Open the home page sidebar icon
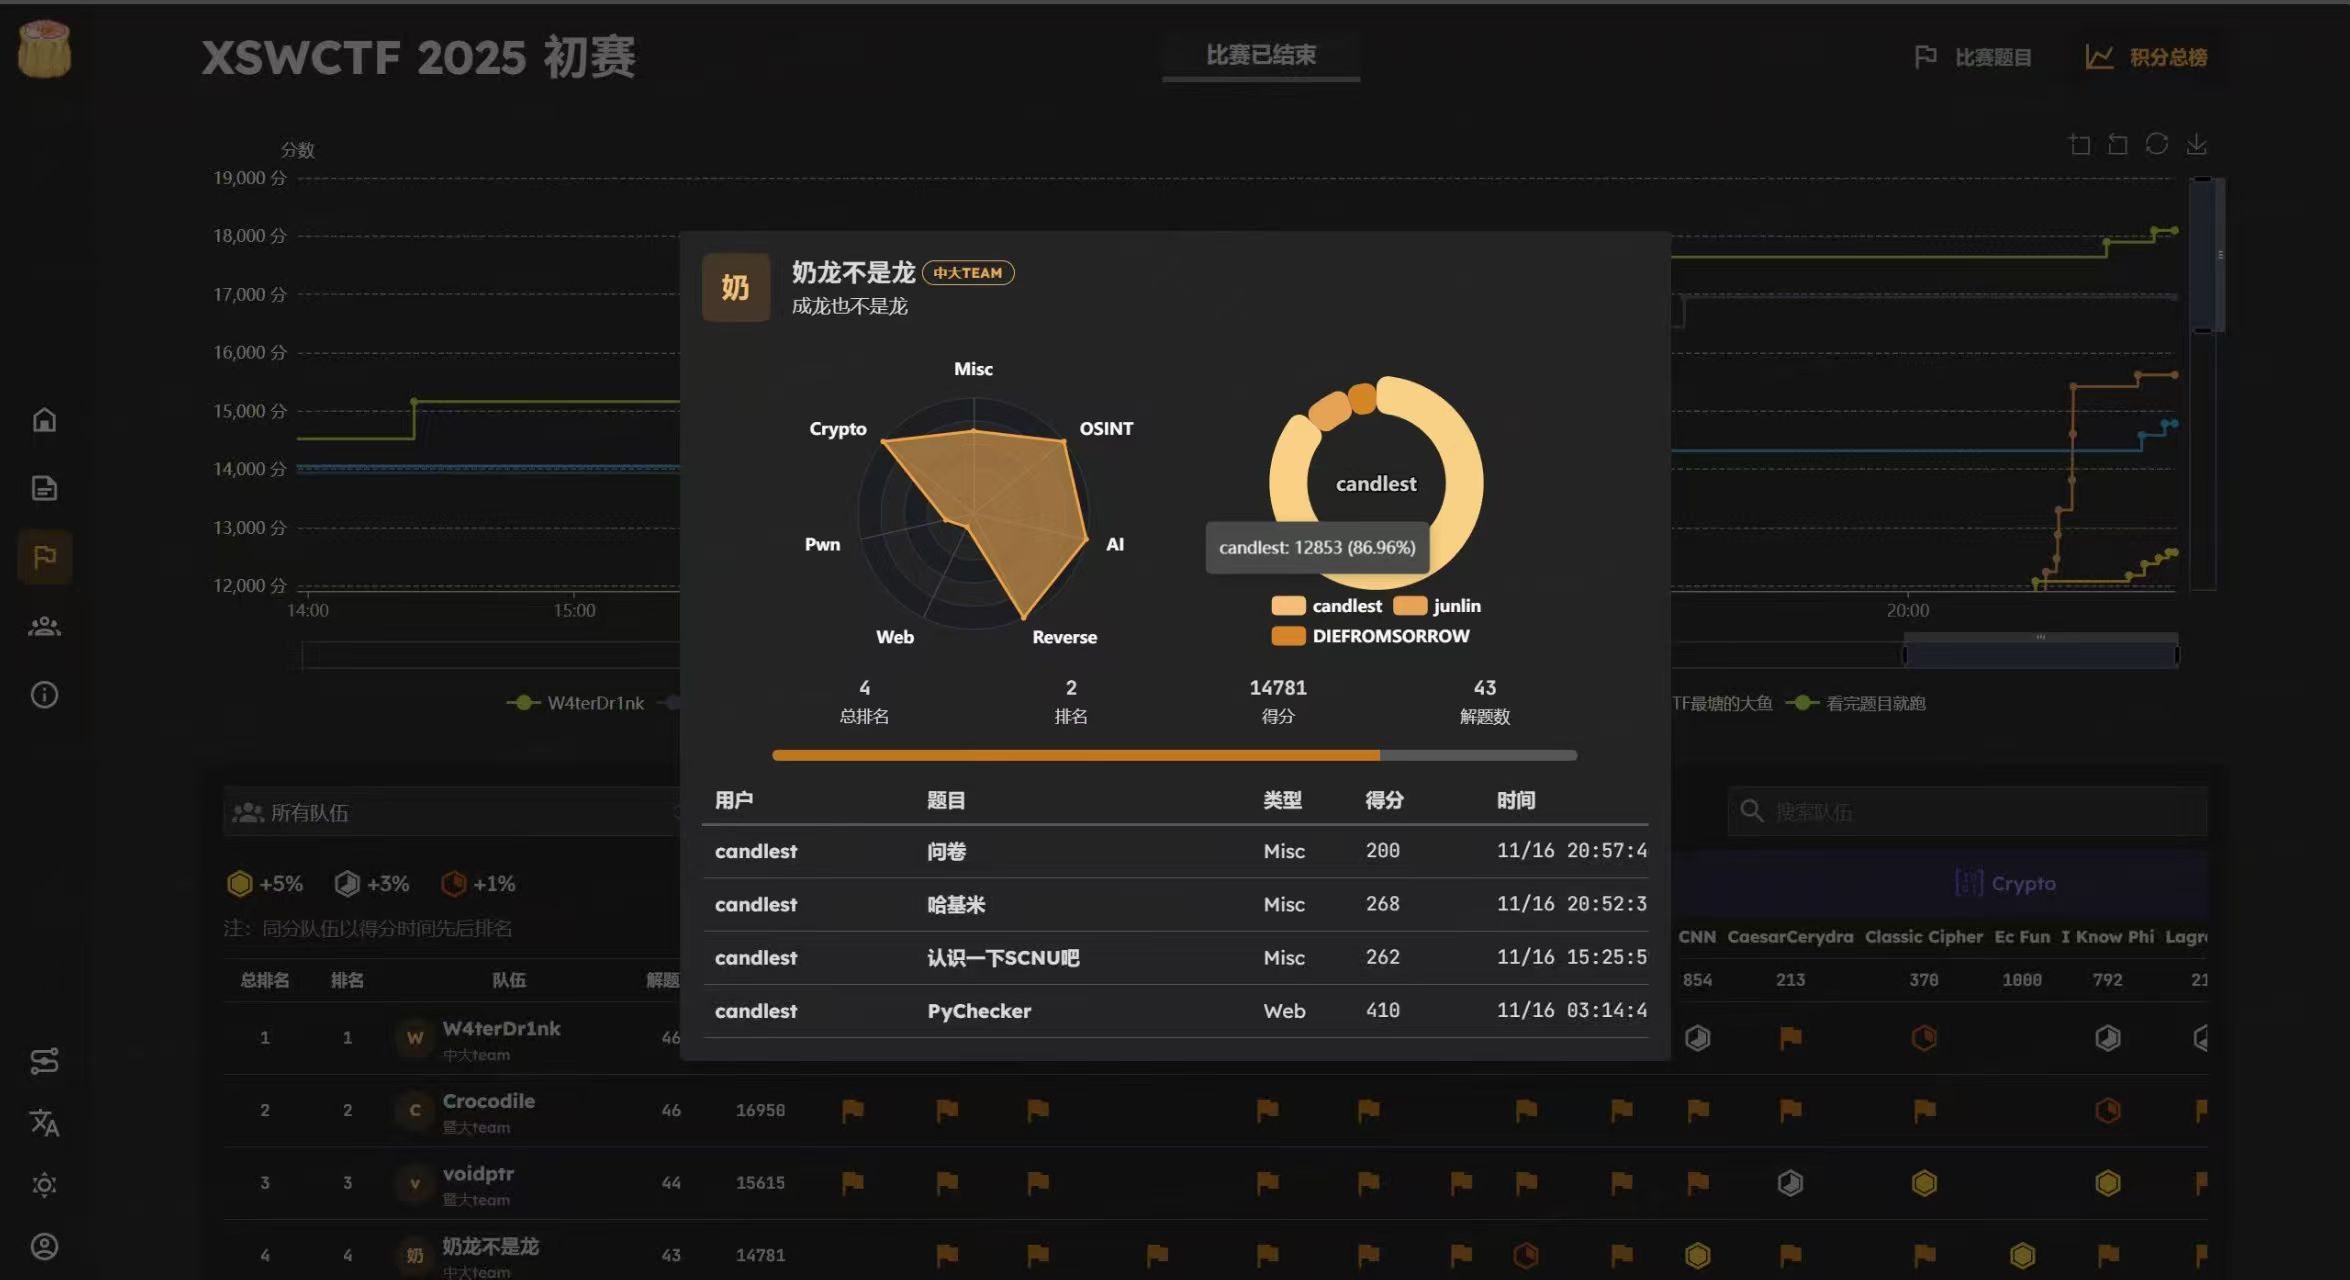Image resolution: width=2350 pixels, height=1280 pixels. (44, 420)
